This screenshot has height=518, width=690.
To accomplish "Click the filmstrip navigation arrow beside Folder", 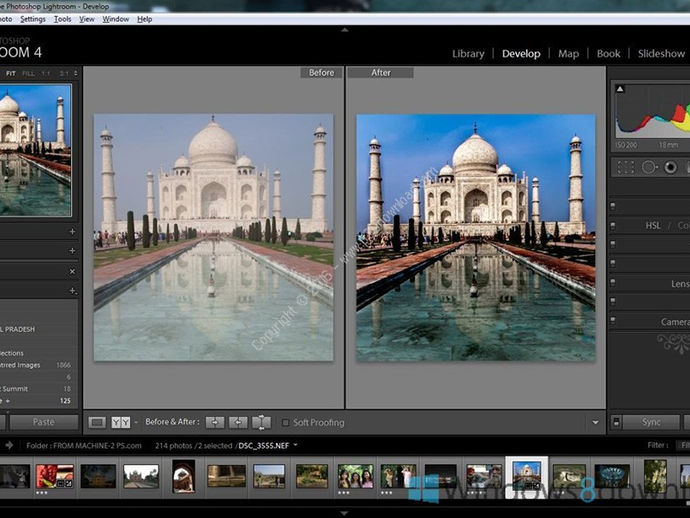I will (x=9, y=446).
